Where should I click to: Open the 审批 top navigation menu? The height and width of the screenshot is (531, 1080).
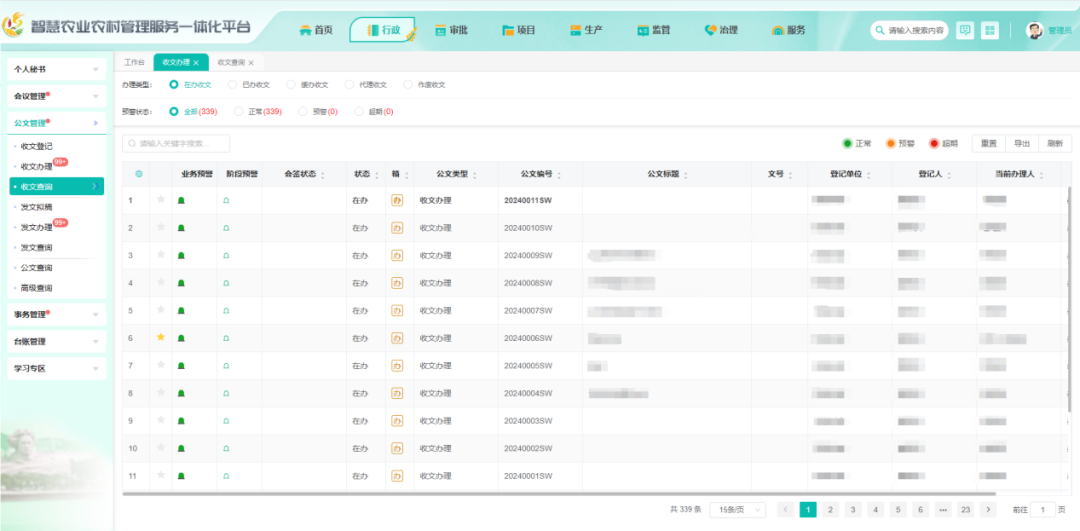coord(452,30)
